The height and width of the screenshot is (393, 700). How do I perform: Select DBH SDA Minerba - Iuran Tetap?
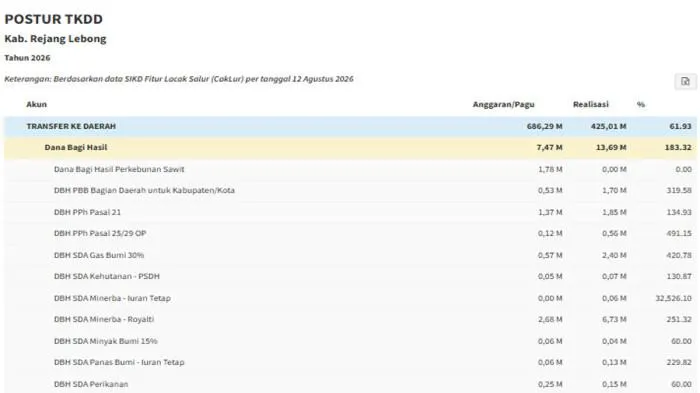[x=350, y=298]
